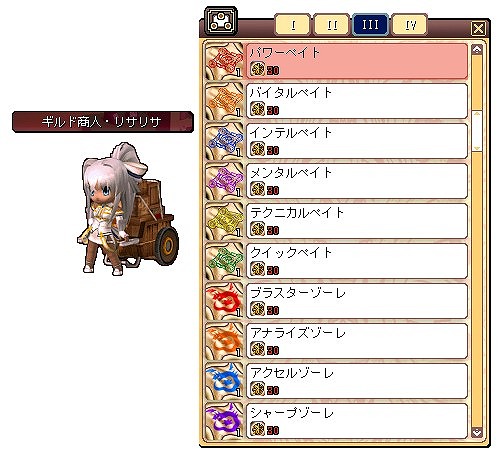Click the red パワーベイト scroll icon
The height and width of the screenshot is (459, 499).
pyautogui.click(x=224, y=61)
